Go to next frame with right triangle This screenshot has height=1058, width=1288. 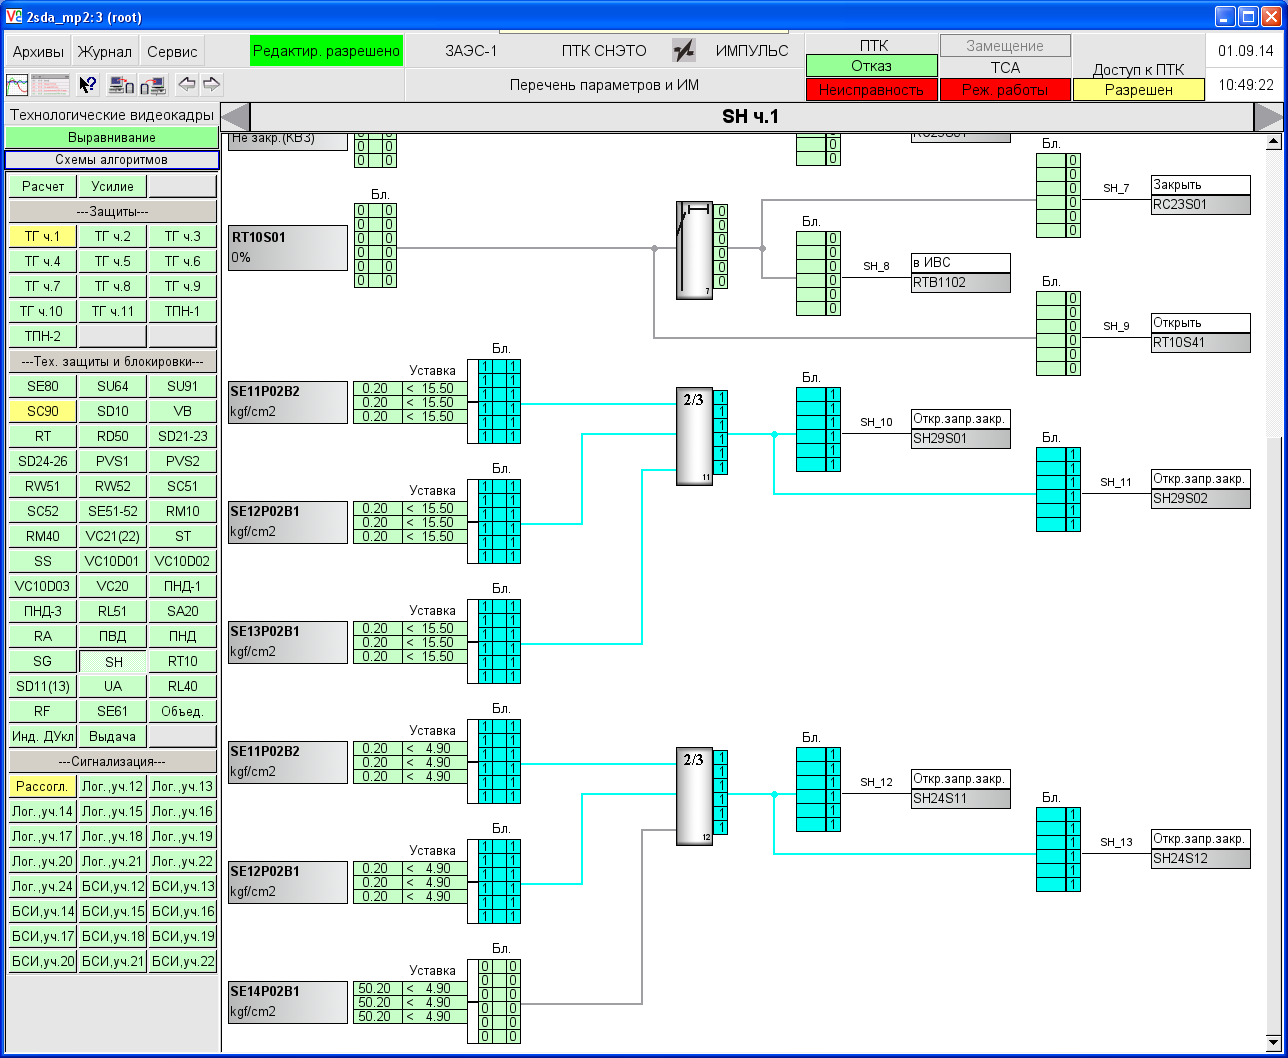1268,117
